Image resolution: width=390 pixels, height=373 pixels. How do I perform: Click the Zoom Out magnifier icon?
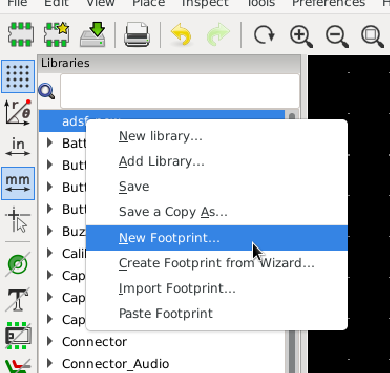(337, 35)
